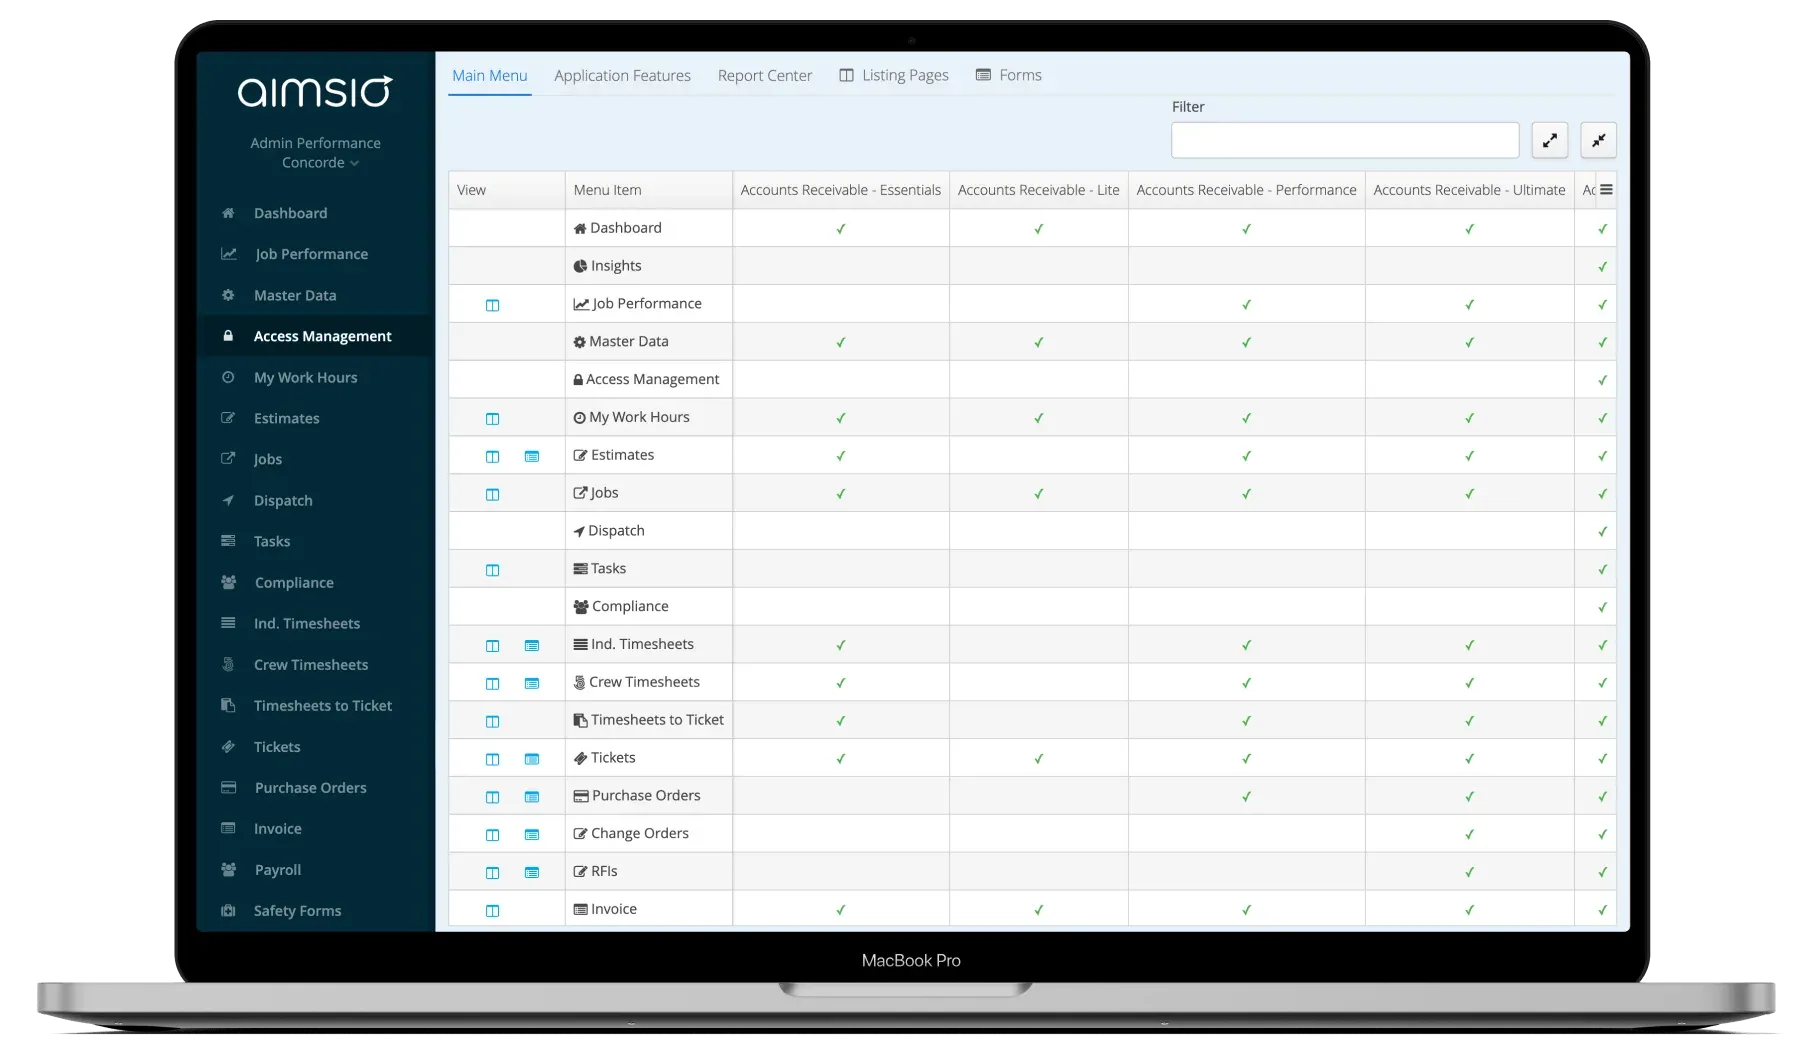Click inside the Filter text field
Viewport: 1812px width, 1058px height.
(1344, 139)
